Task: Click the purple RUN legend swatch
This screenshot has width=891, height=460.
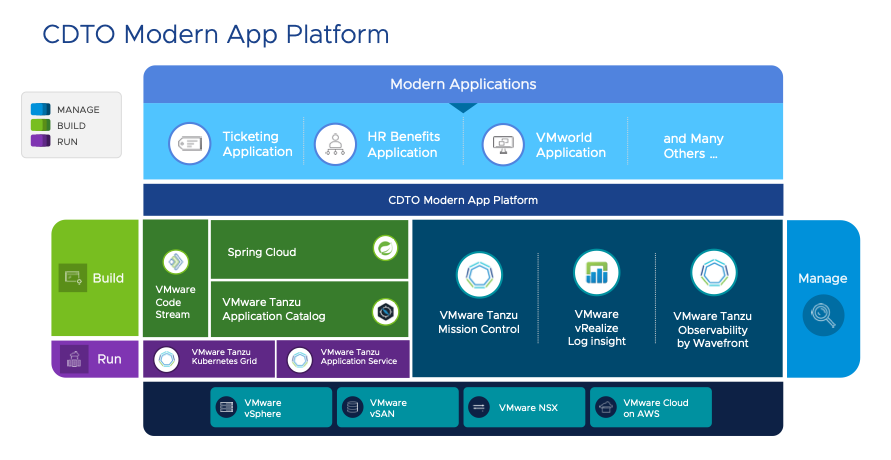Action: tap(40, 141)
